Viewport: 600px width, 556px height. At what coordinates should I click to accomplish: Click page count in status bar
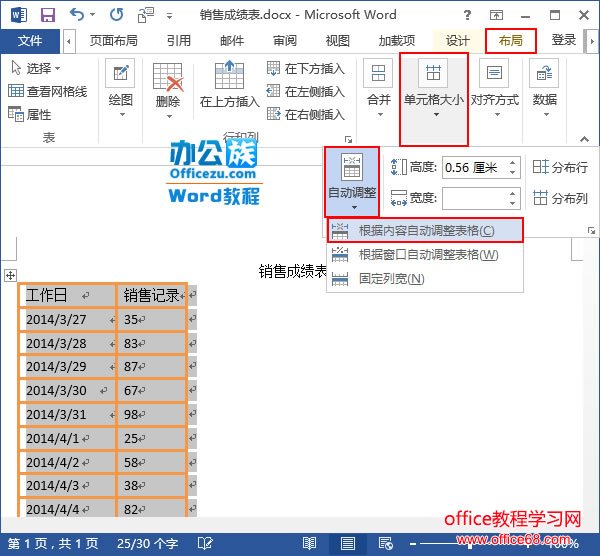click(x=53, y=543)
